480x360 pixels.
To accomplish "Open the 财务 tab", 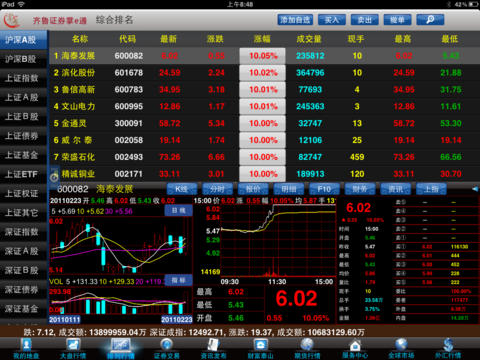I will click(360, 189).
